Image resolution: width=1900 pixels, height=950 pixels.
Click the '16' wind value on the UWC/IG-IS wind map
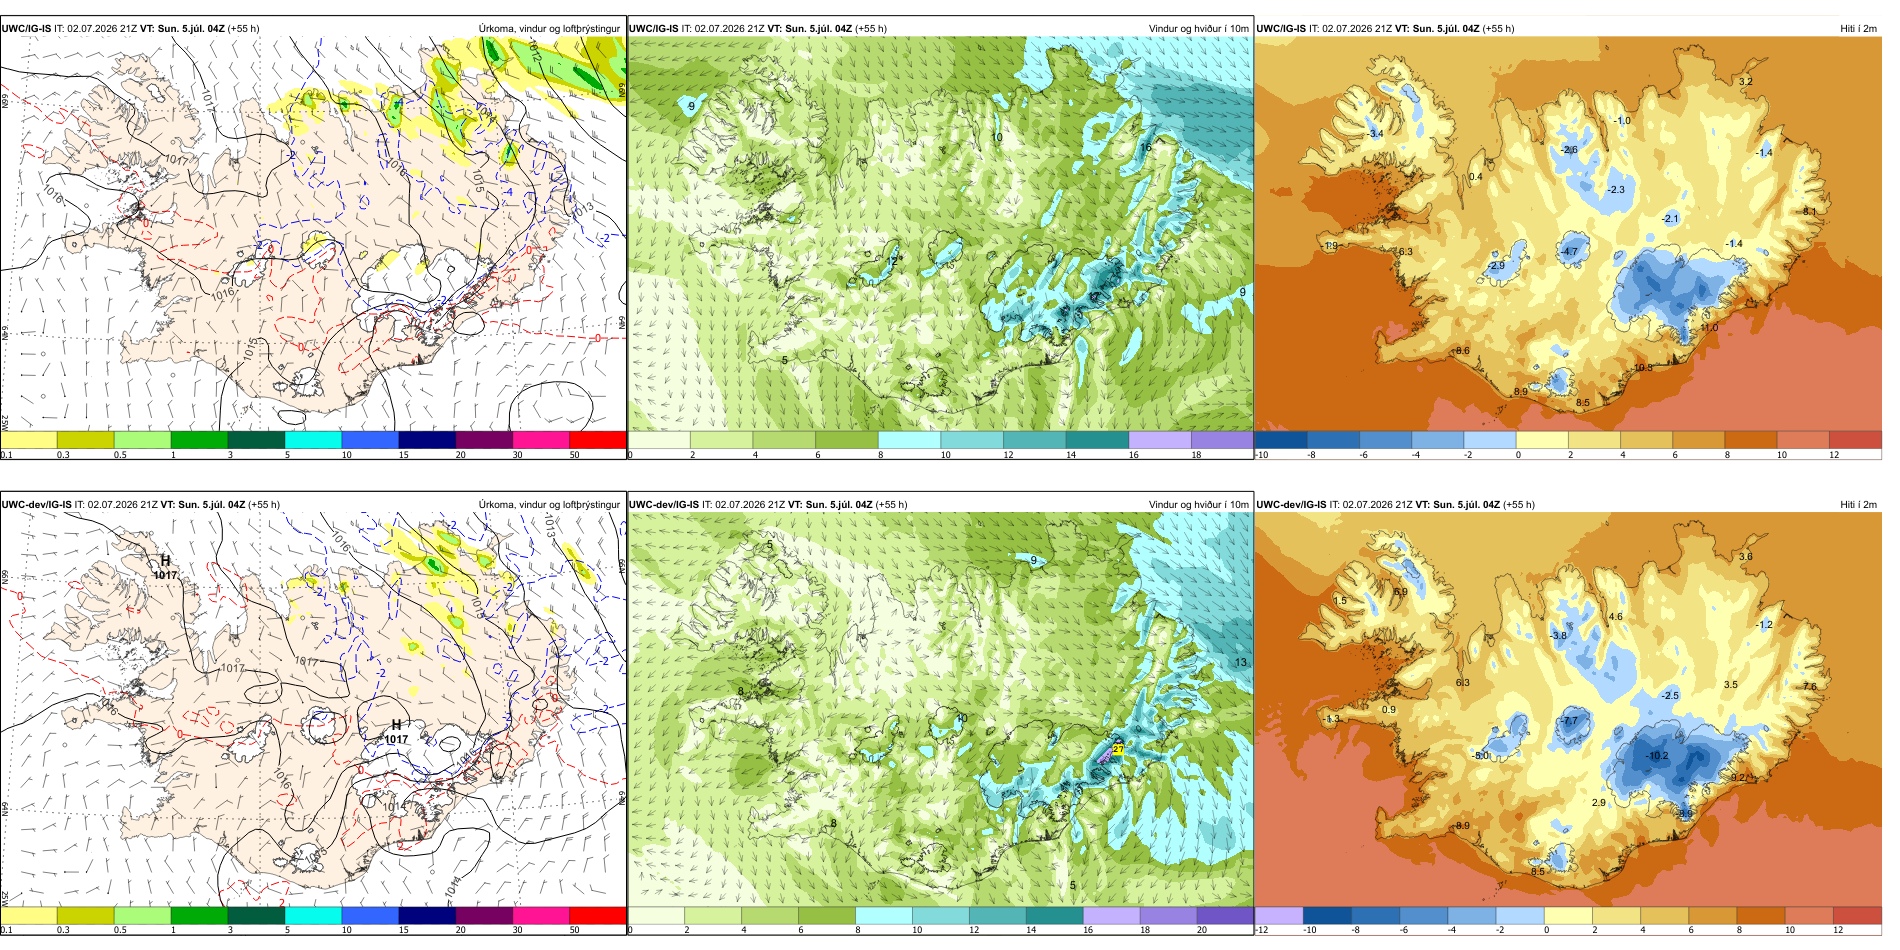point(1146,147)
